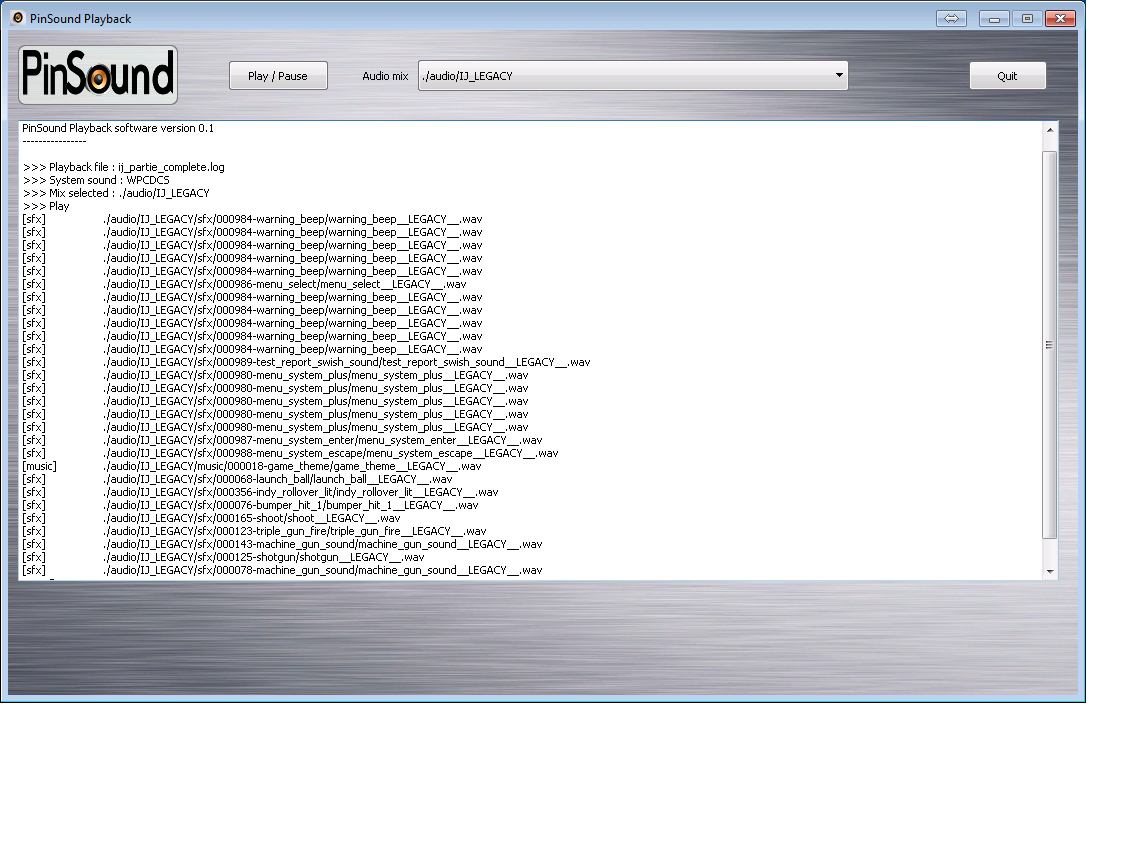Click the [music] 000018-game_theme log entry
This screenshot has height=851, width=1122.
[252, 466]
